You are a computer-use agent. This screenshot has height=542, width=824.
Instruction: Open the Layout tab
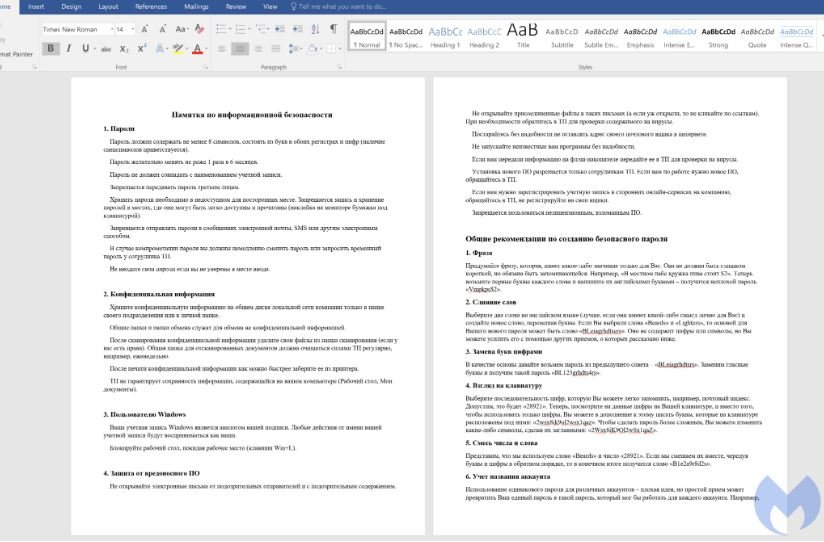coord(108,6)
